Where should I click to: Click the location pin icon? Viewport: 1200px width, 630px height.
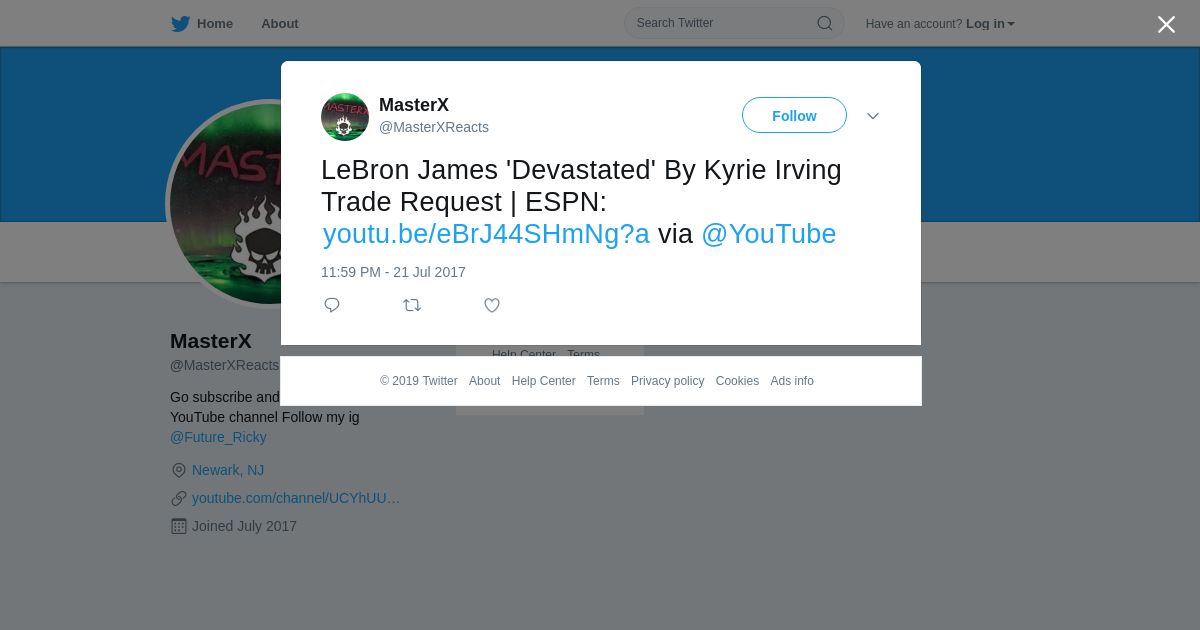[179, 470]
